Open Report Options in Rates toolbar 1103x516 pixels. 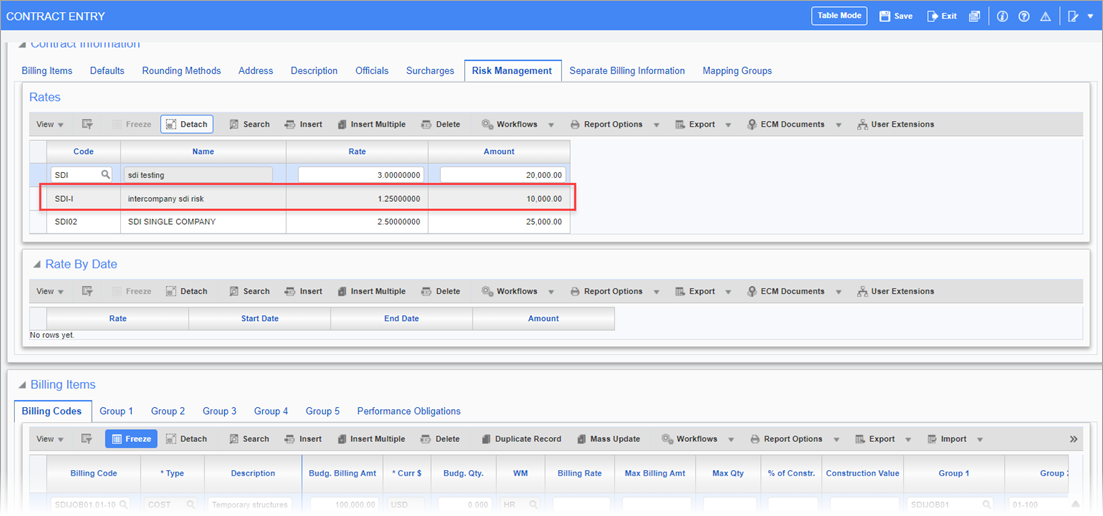click(614, 124)
